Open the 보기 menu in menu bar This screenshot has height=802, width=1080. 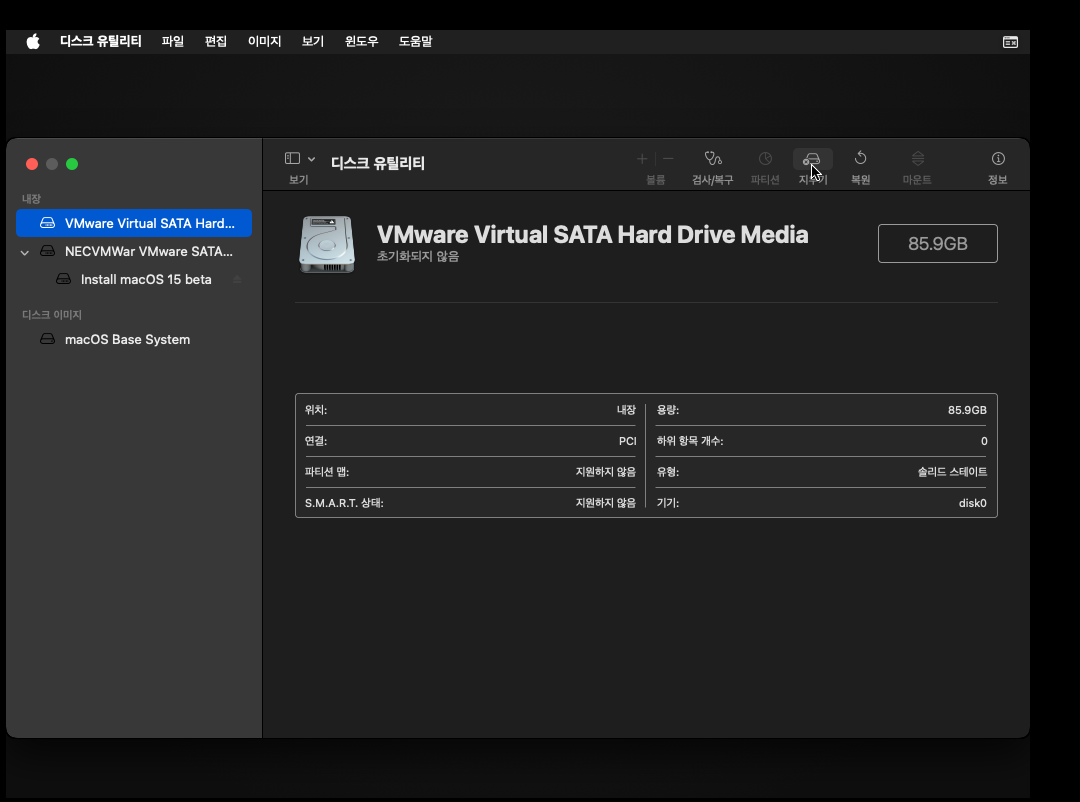click(313, 41)
